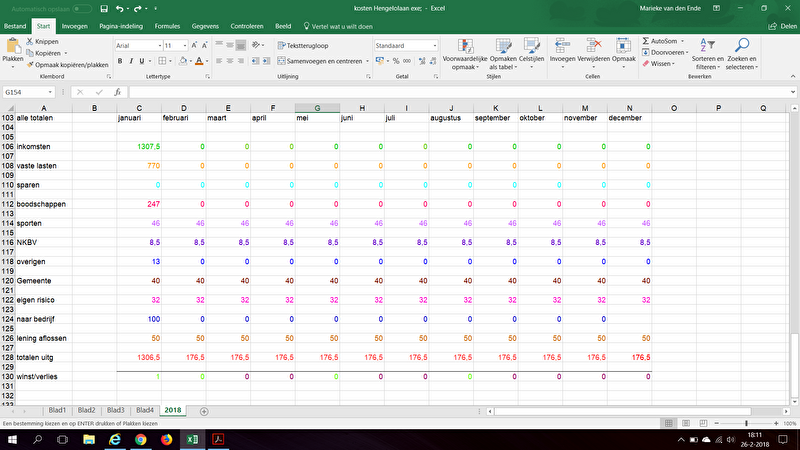Click Samenvoegen en centreren button
Image resolution: width=800 pixels, height=450 pixels.
pos(320,61)
